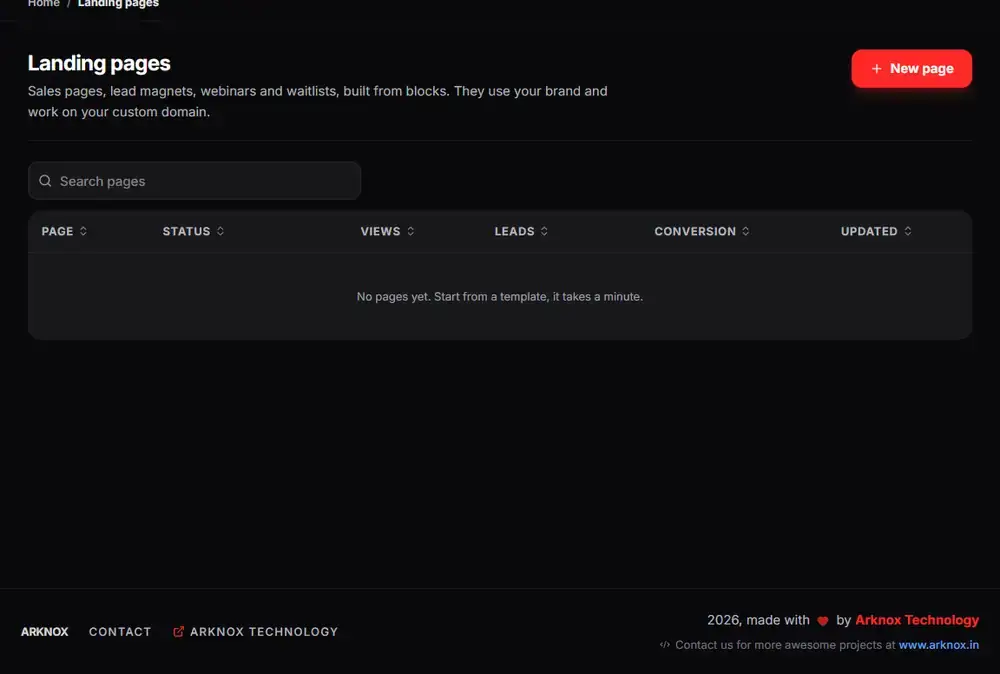The height and width of the screenshot is (674, 1000).
Task: Click the sort arrows beside Views
Action: click(411, 231)
